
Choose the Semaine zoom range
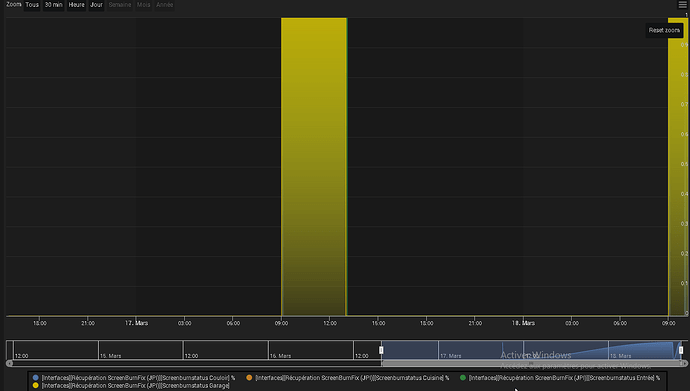click(120, 5)
